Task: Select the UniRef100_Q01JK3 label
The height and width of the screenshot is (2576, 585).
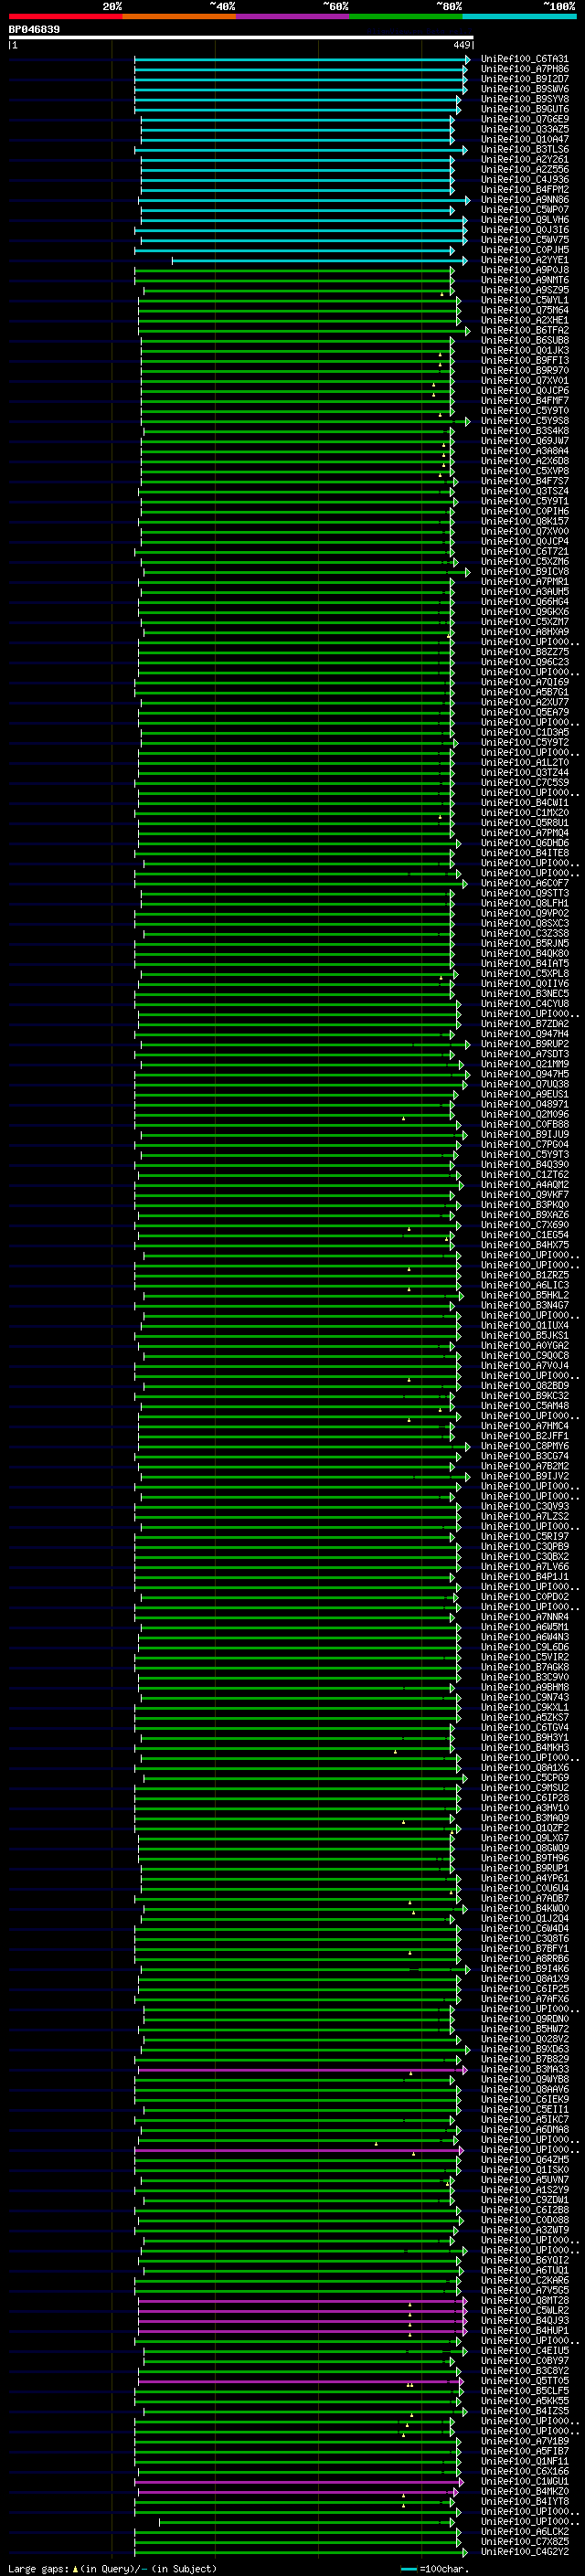Action: point(524,351)
